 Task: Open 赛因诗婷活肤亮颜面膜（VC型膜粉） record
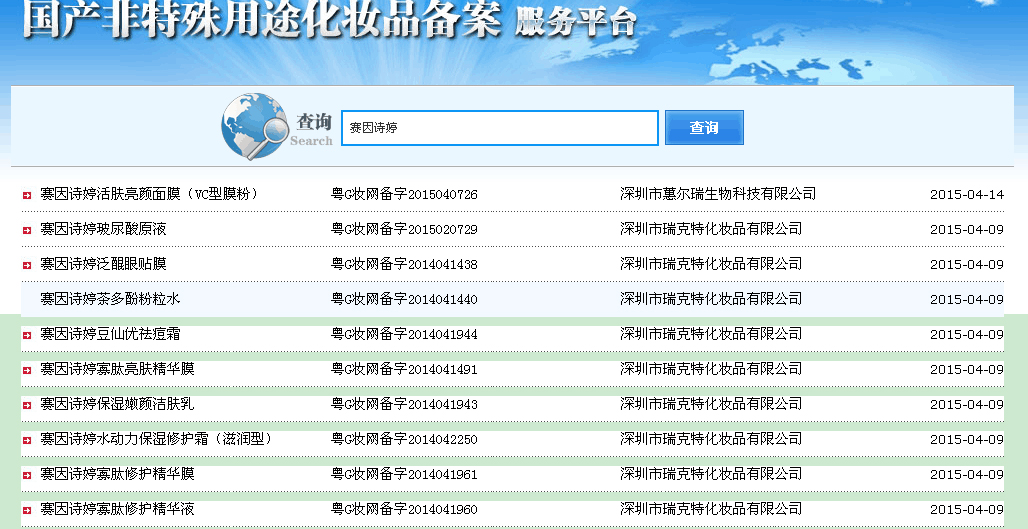(x=149, y=194)
